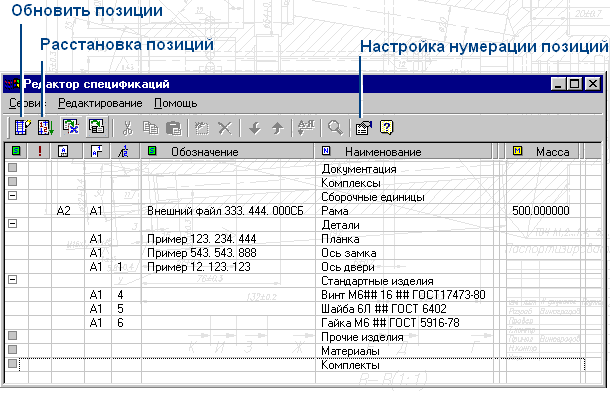Screen dimensions: 610x393
Task: Click the sheet format A column header icon
Action: click(x=63, y=151)
